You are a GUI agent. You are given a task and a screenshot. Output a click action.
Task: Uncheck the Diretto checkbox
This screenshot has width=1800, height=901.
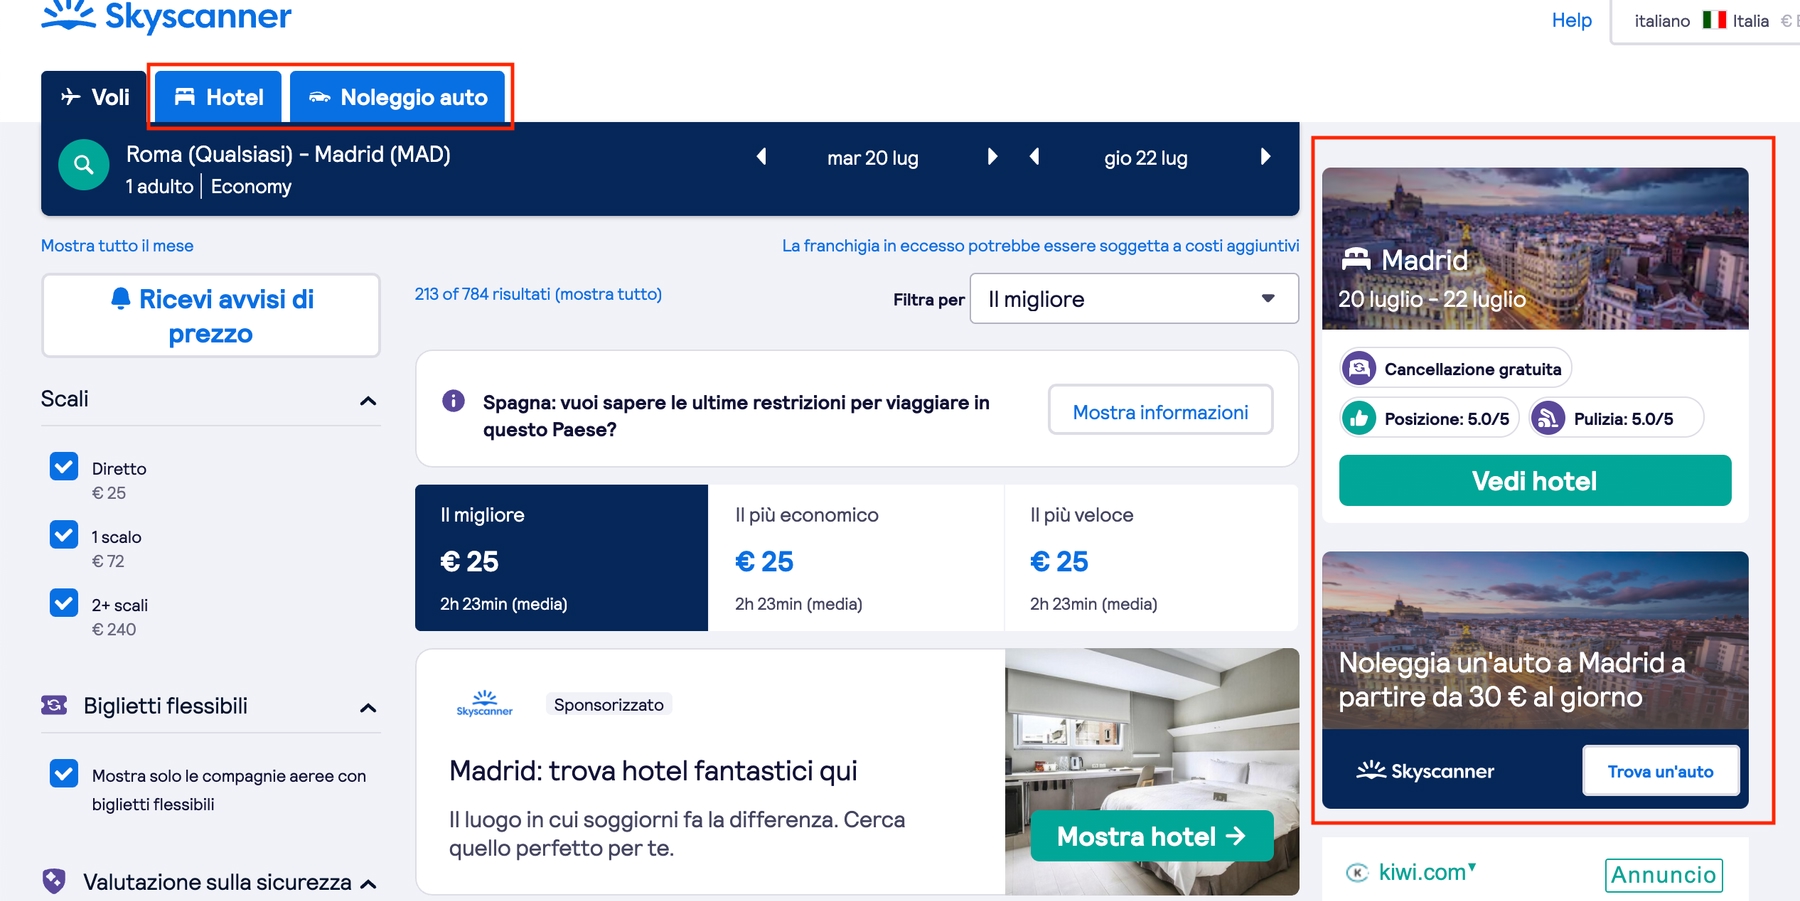[64, 466]
